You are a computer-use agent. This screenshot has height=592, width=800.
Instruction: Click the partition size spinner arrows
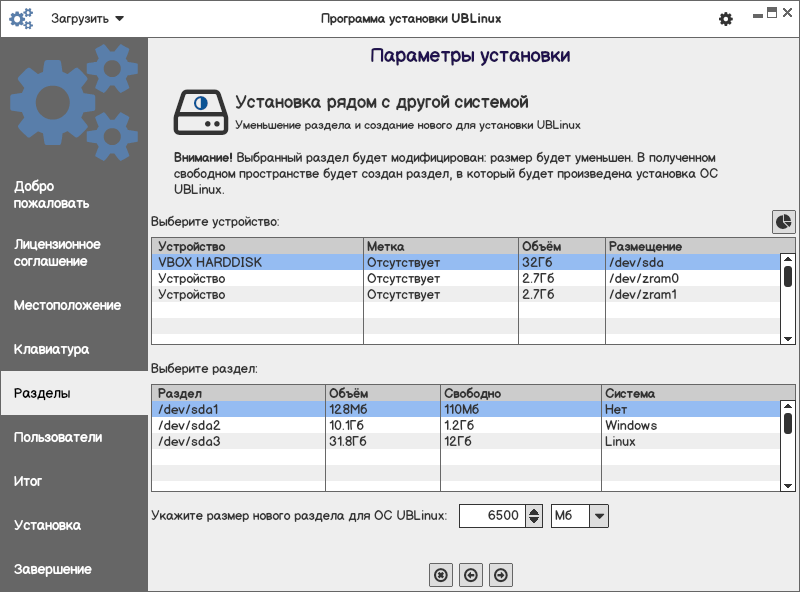[x=533, y=516]
